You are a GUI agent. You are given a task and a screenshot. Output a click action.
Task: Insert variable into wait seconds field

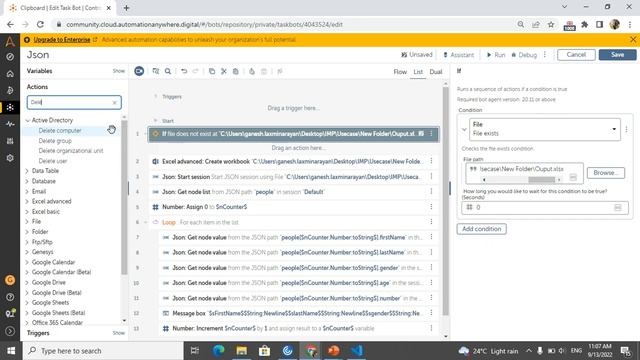pos(618,207)
